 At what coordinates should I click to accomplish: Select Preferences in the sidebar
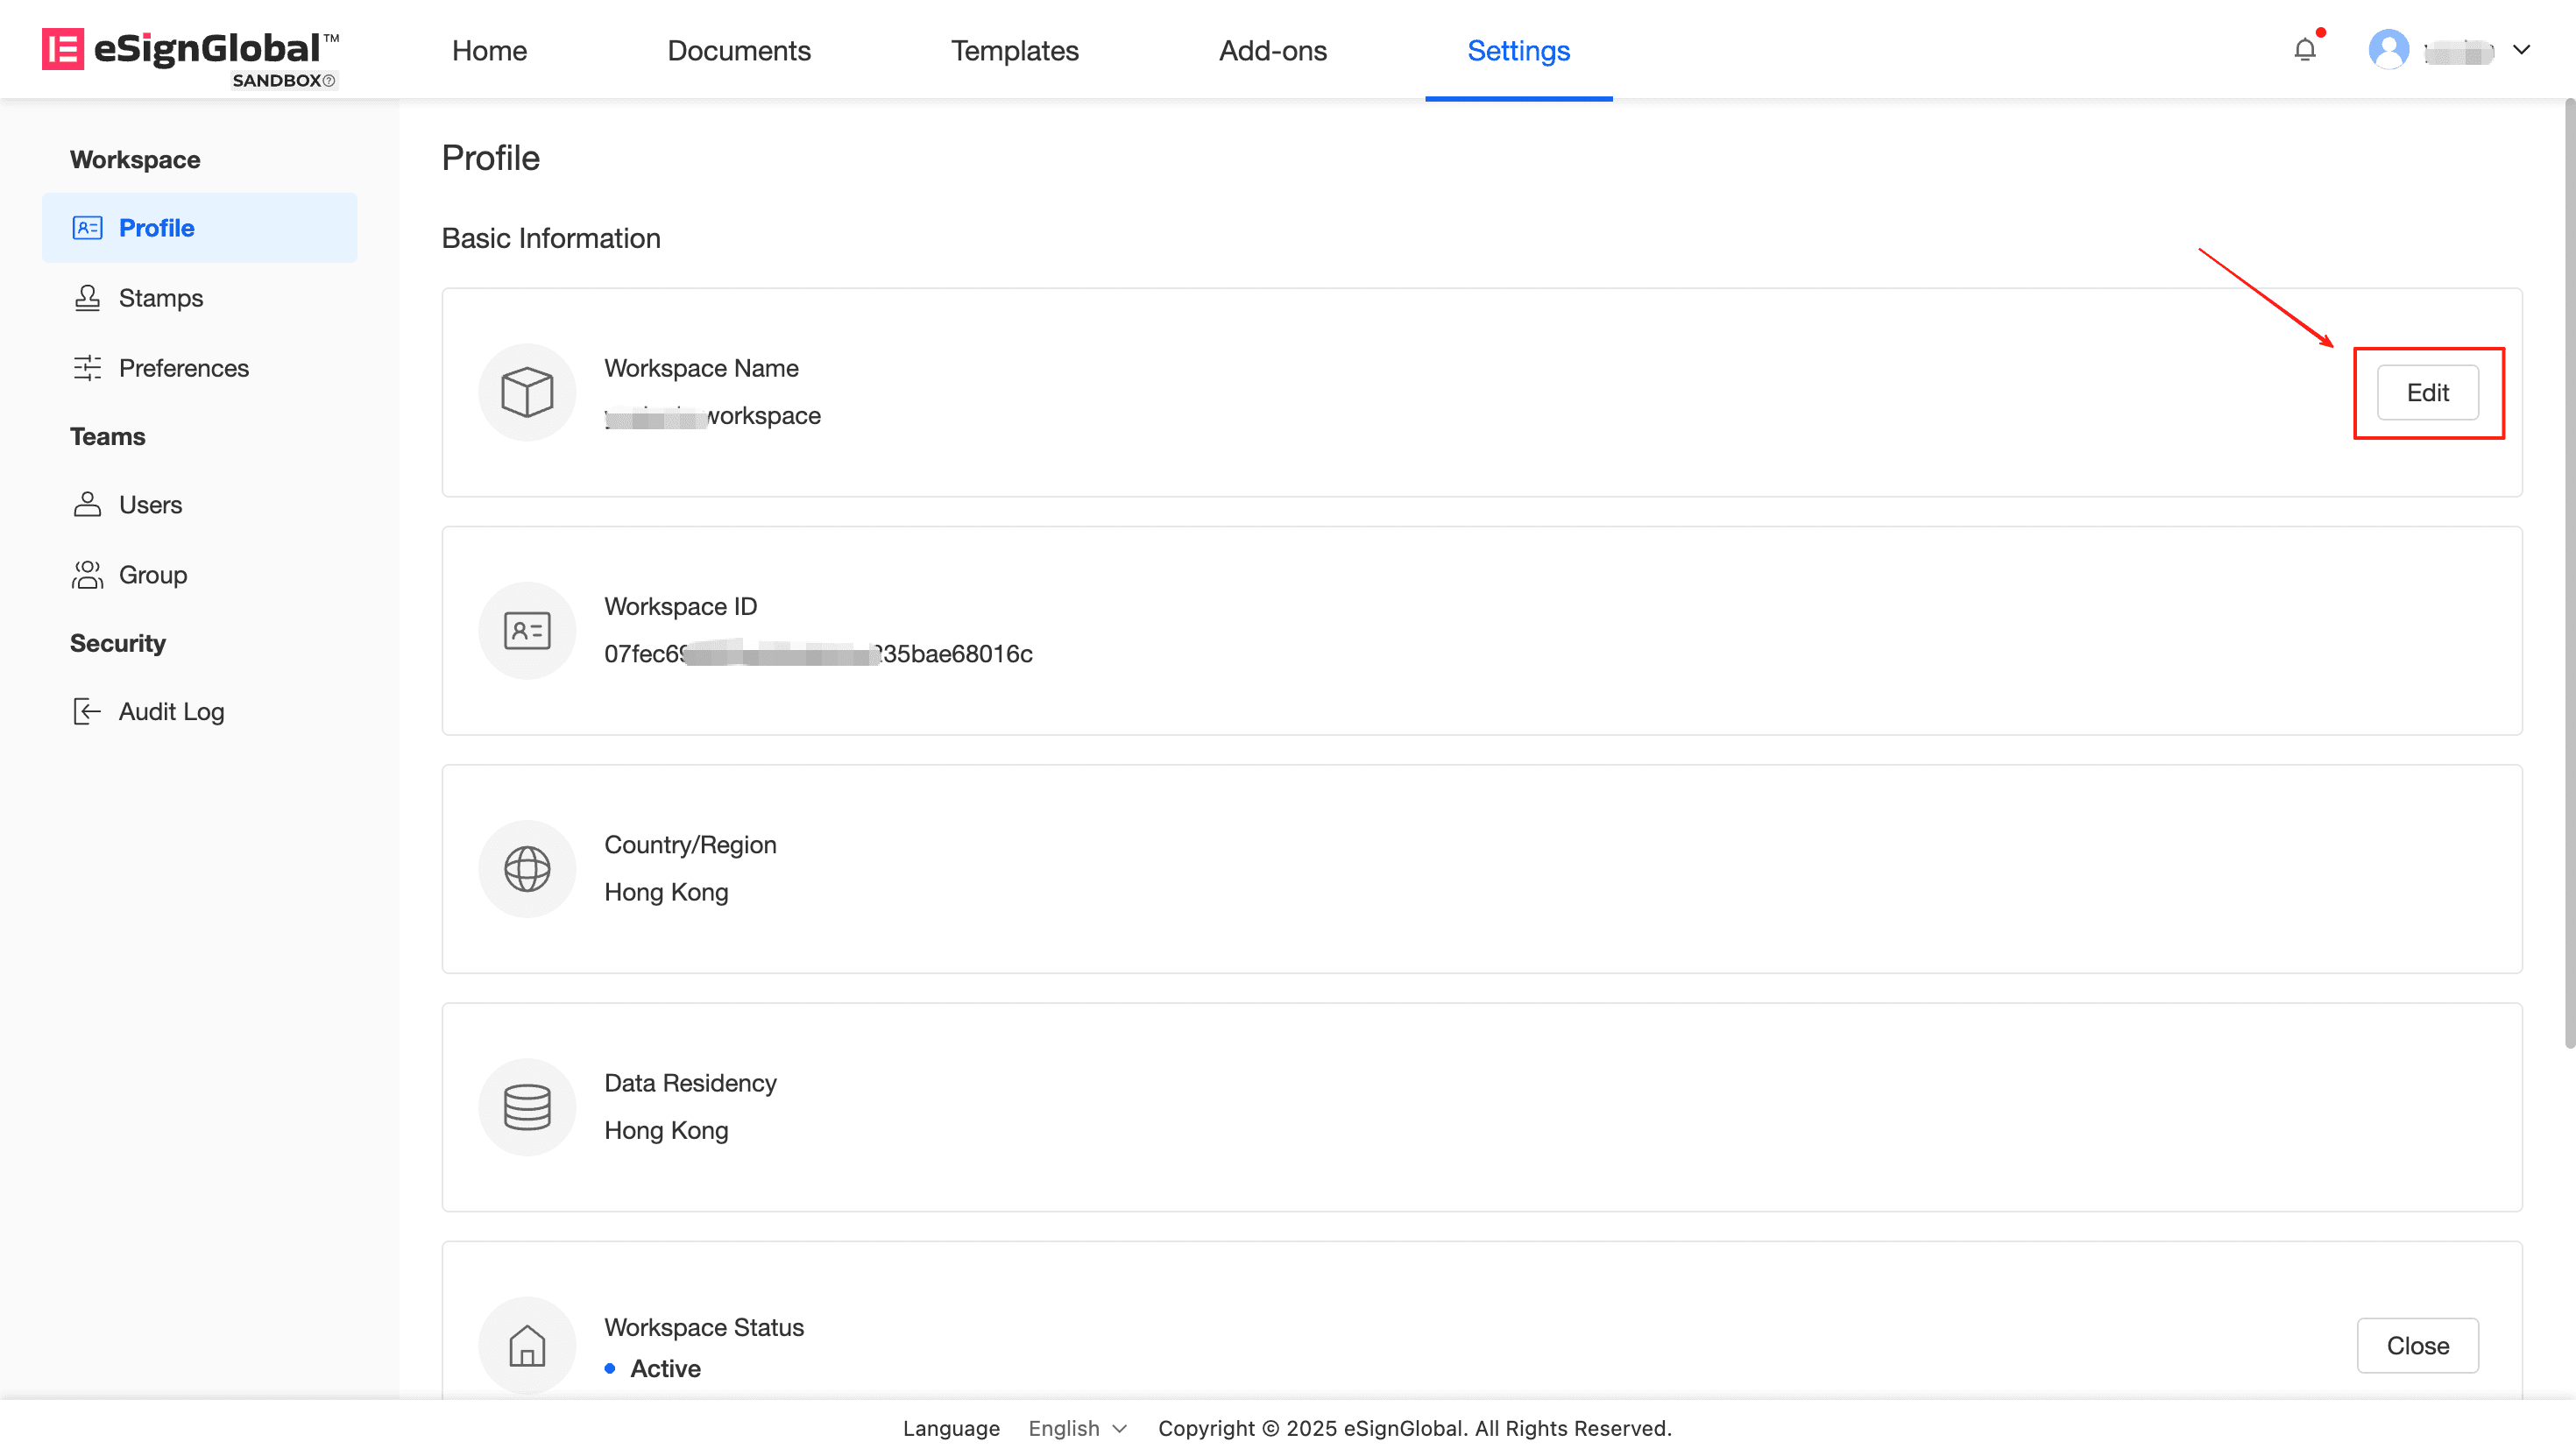click(183, 368)
